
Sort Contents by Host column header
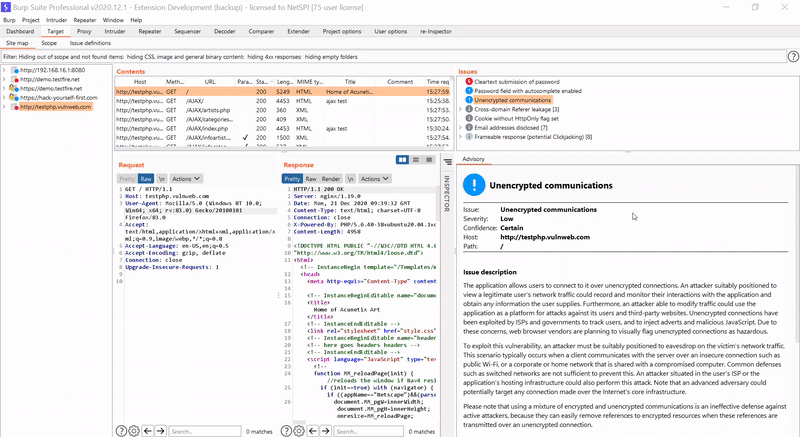pos(140,82)
